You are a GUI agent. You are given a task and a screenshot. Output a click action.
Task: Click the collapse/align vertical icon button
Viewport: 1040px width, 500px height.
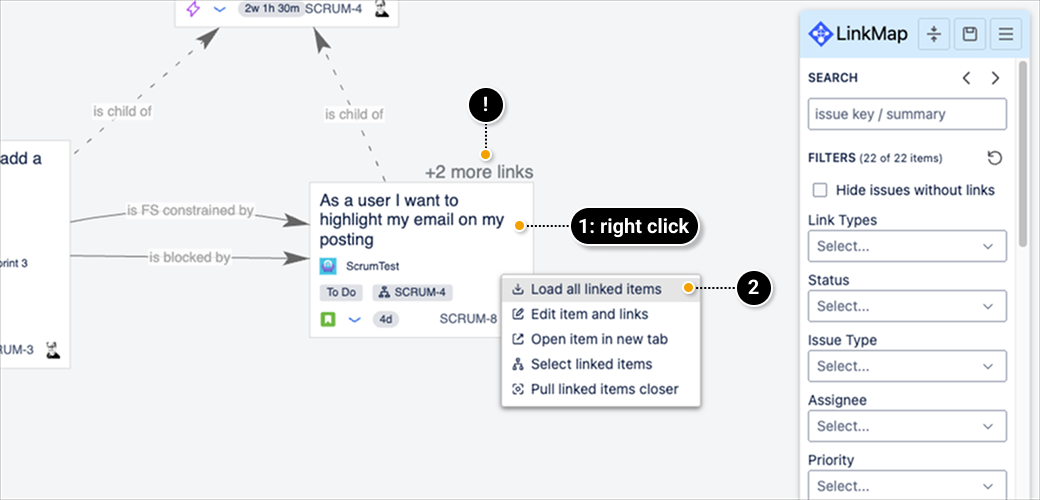click(x=934, y=34)
